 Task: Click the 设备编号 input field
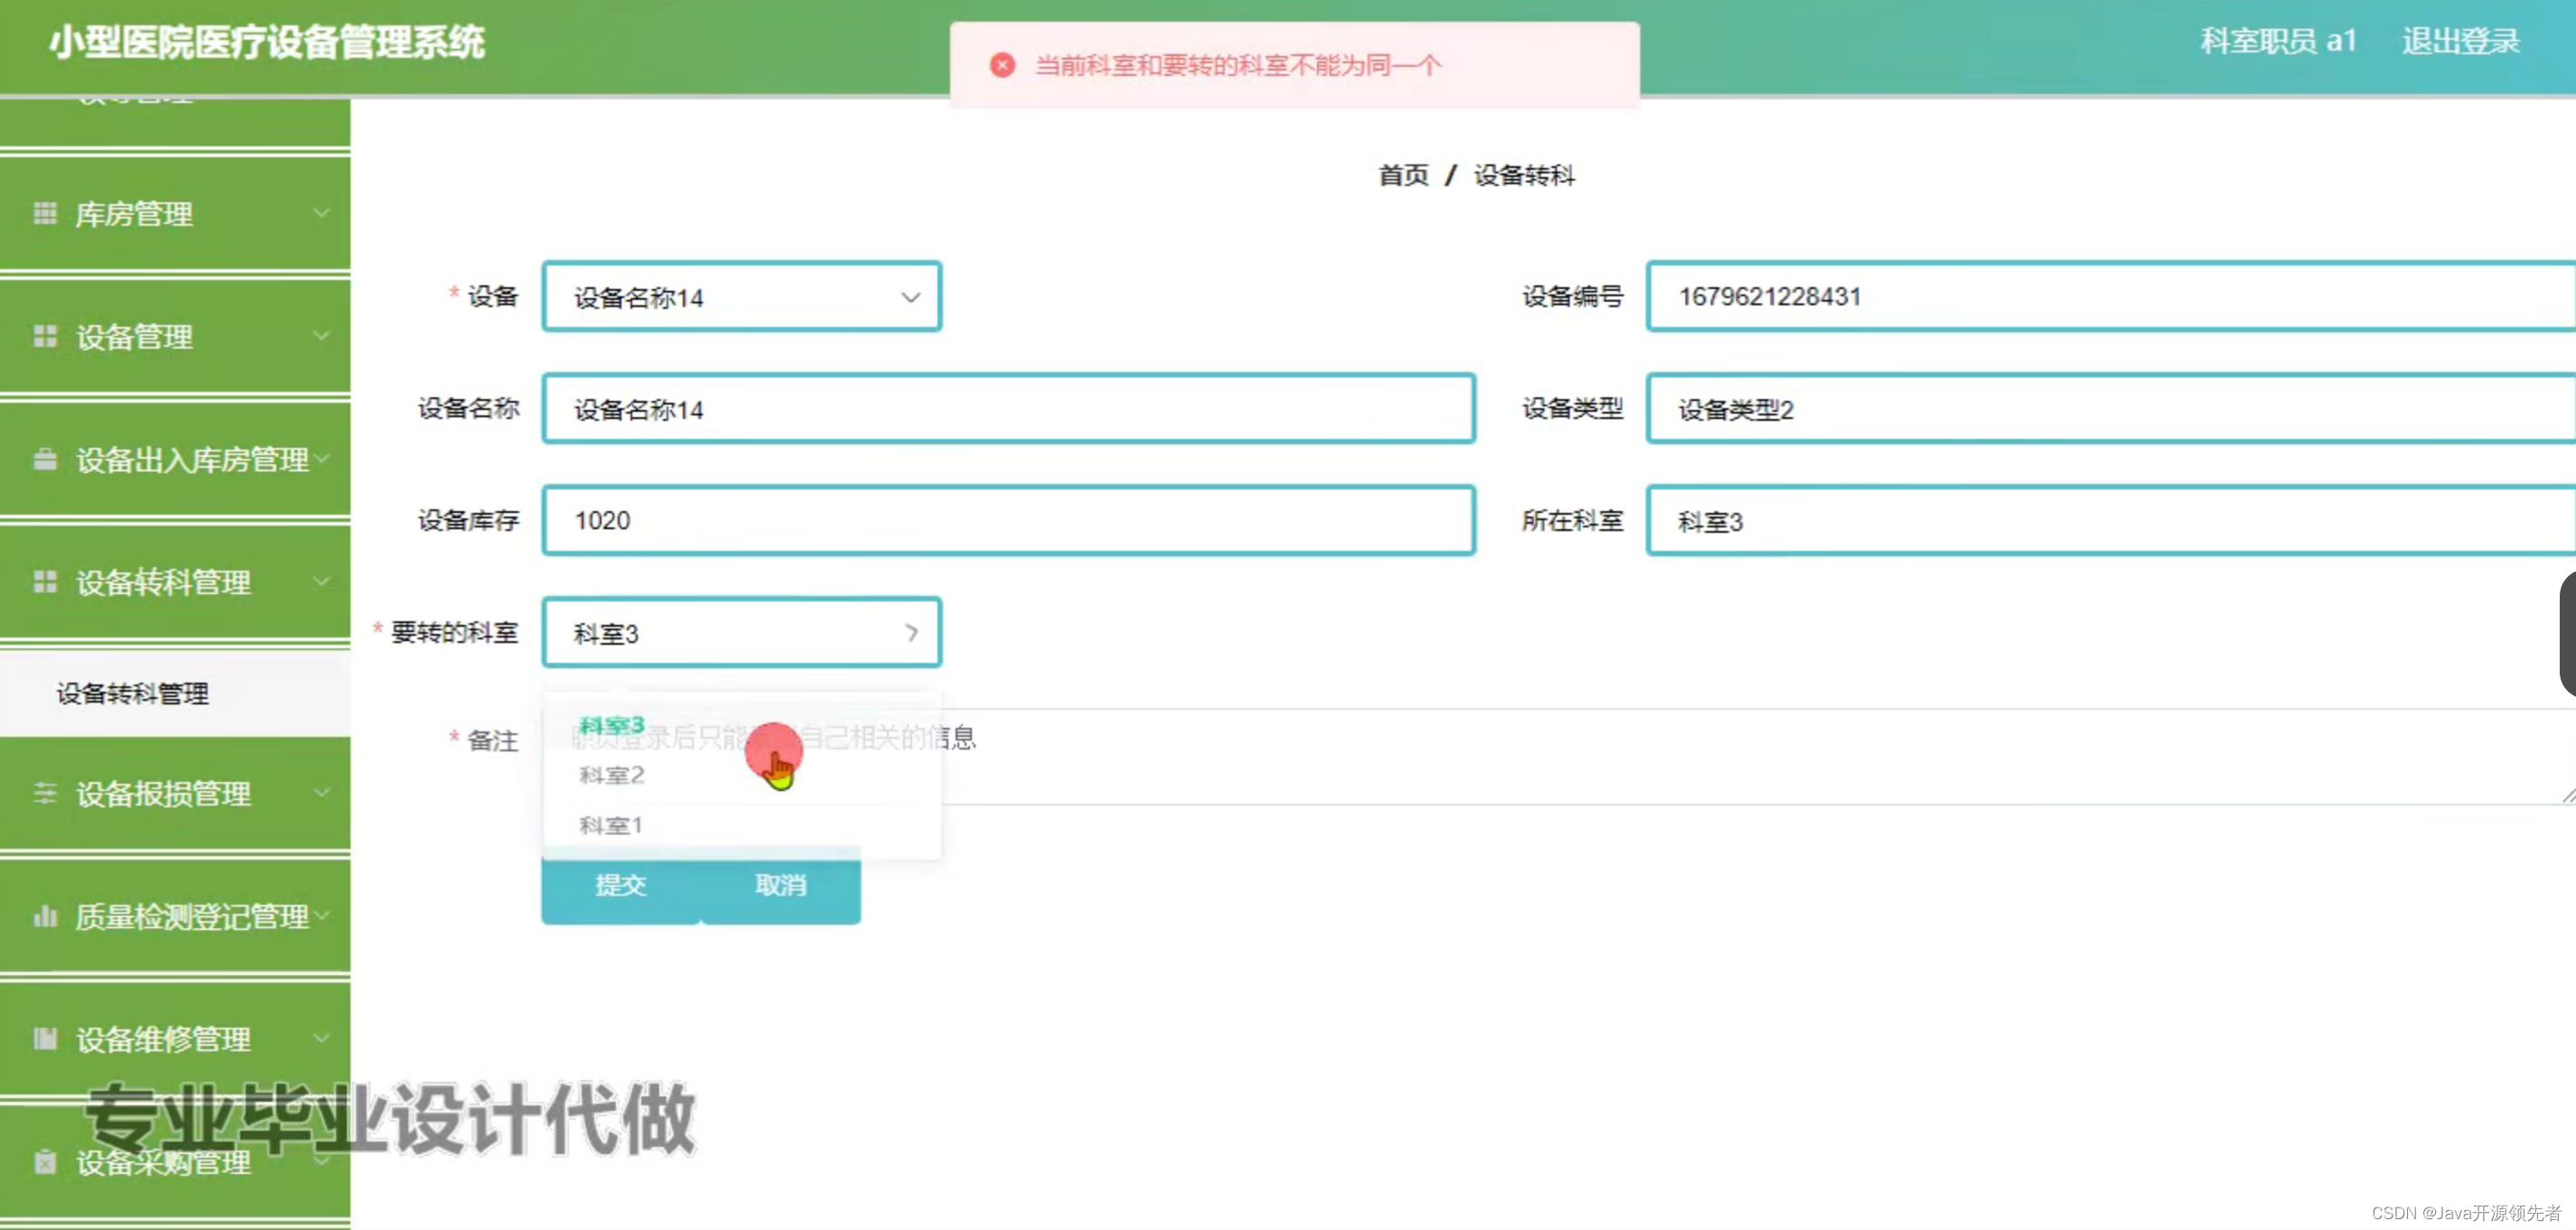point(2111,297)
